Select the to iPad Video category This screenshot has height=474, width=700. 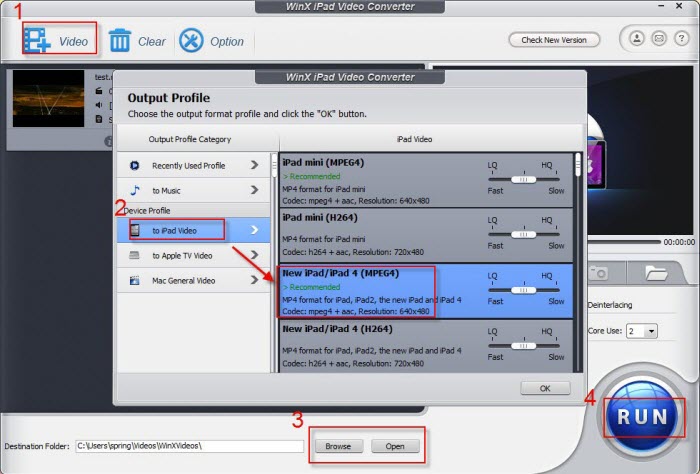(x=194, y=230)
